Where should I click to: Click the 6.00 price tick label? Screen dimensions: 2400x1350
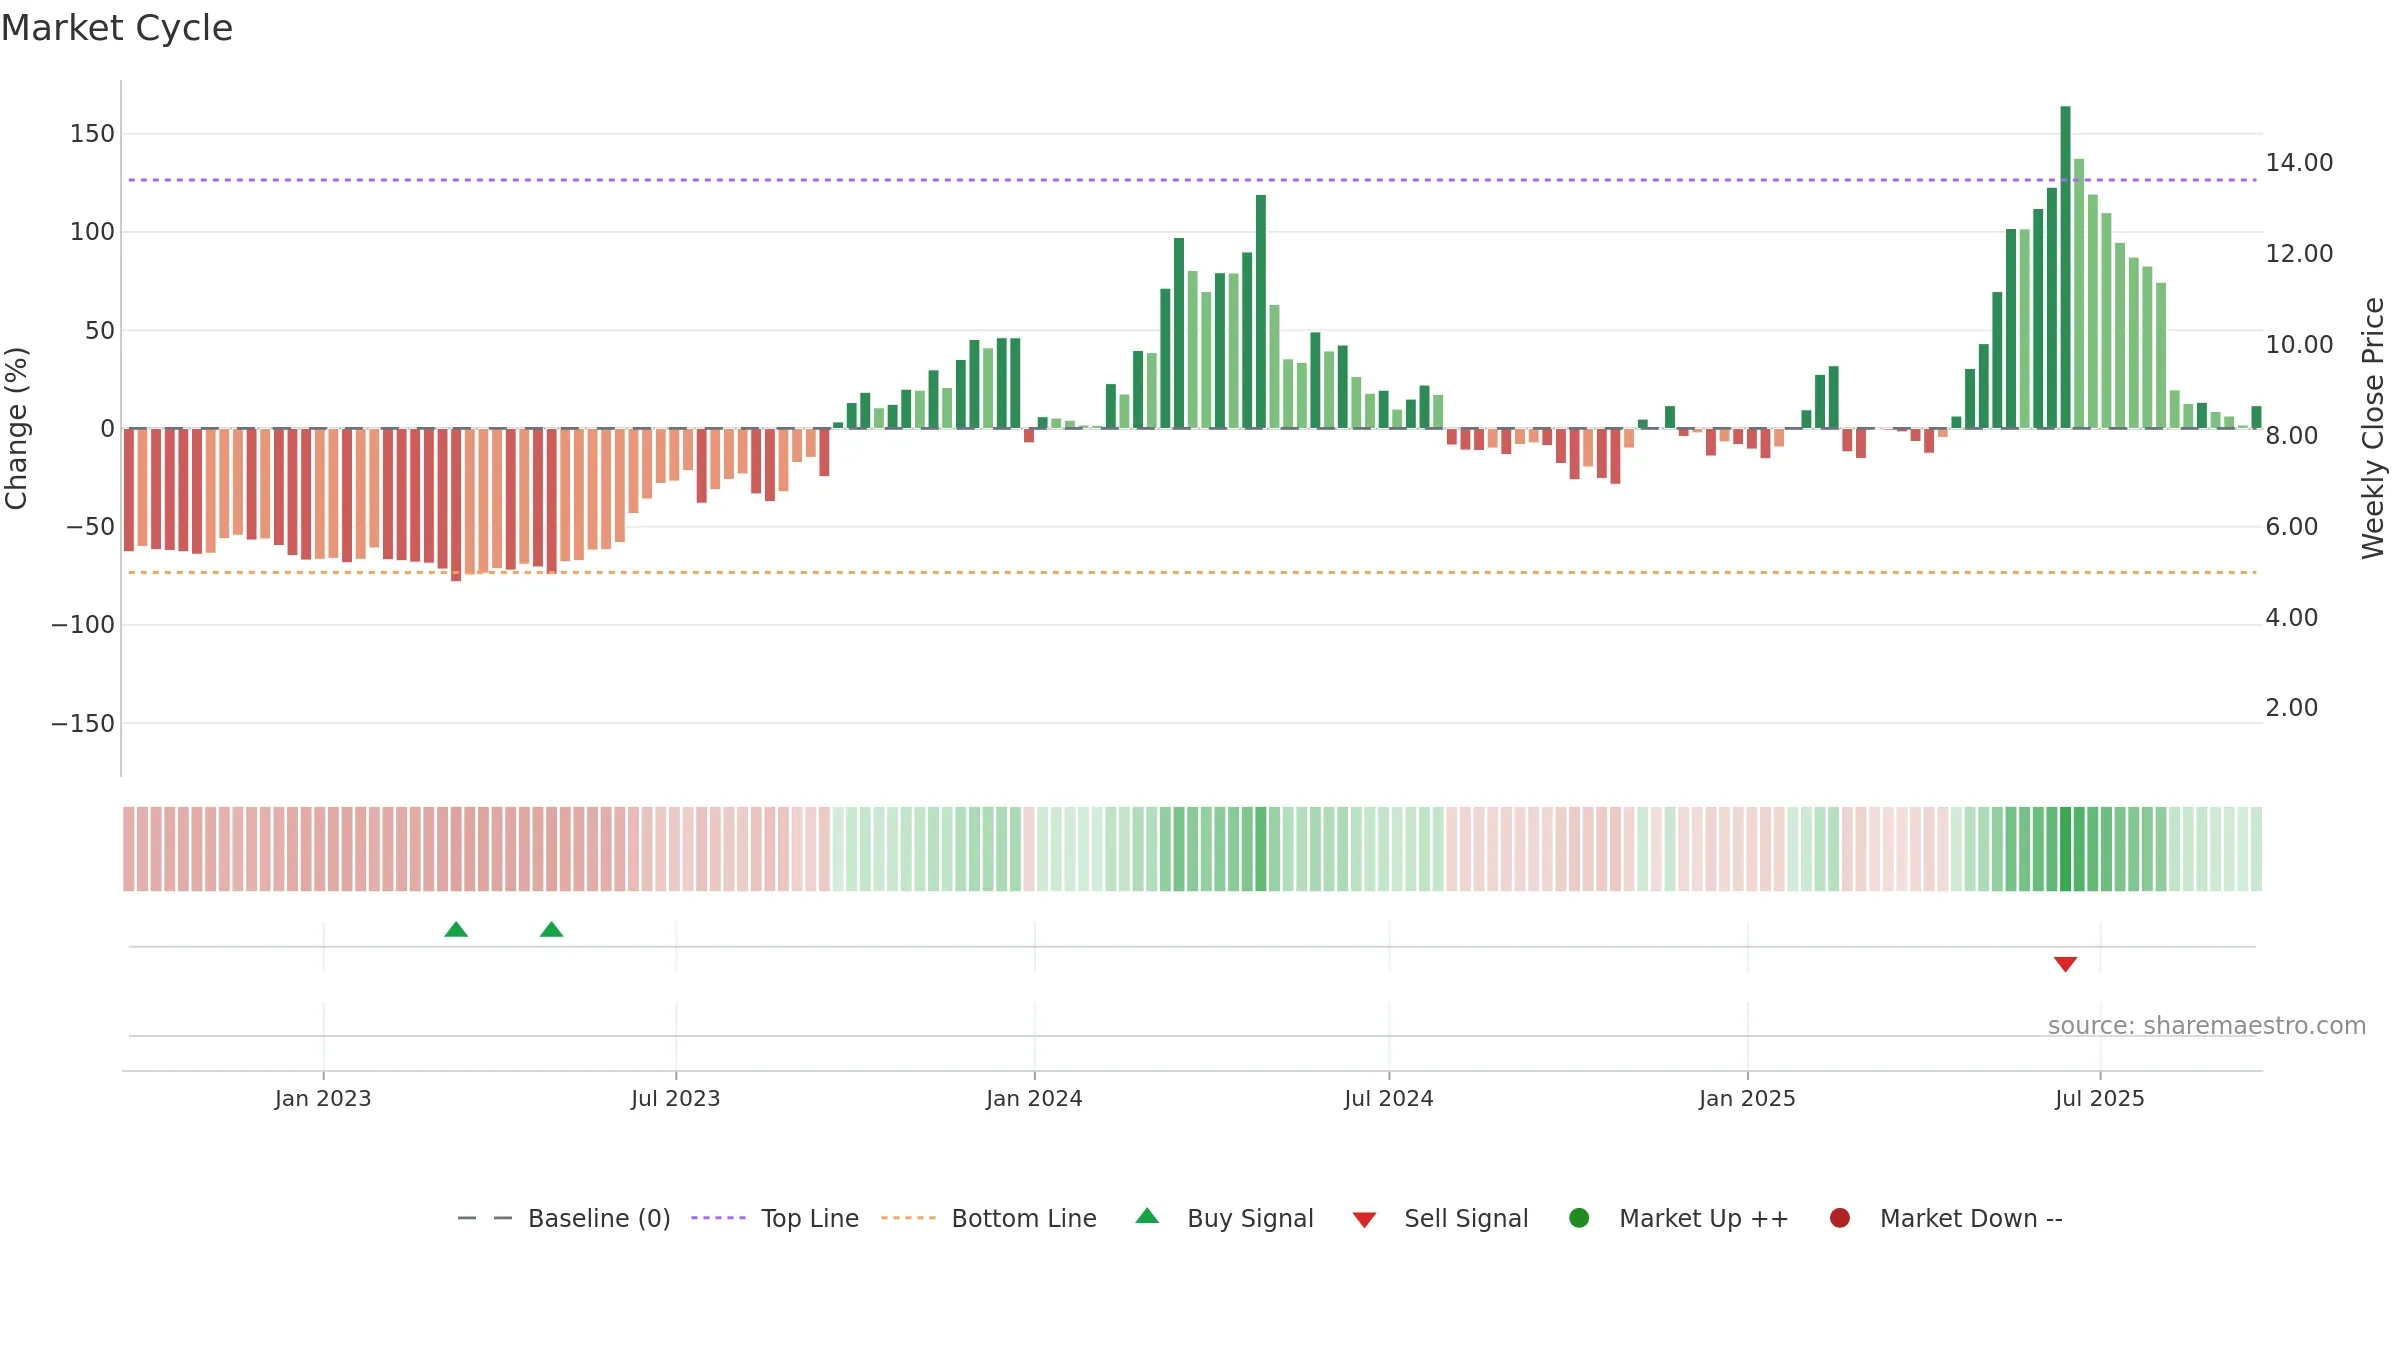pos(2291,526)
